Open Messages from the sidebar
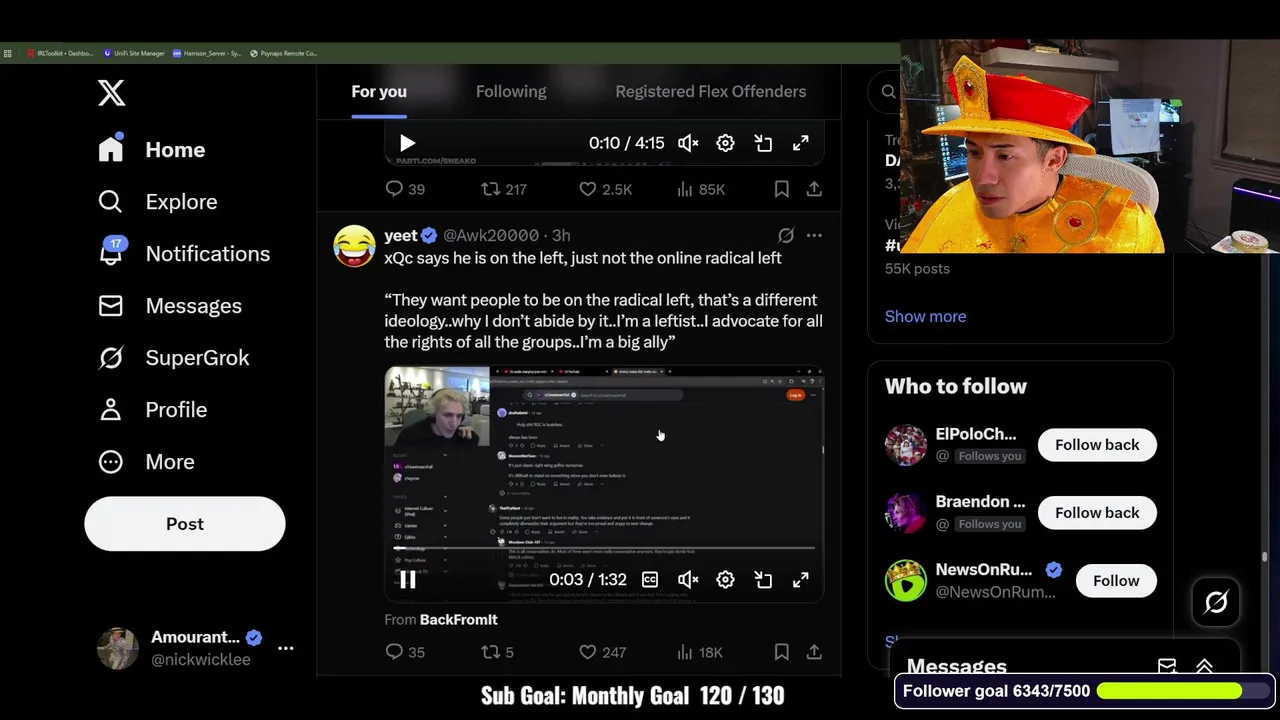The image size is (1280, 720). click(170, 305)
